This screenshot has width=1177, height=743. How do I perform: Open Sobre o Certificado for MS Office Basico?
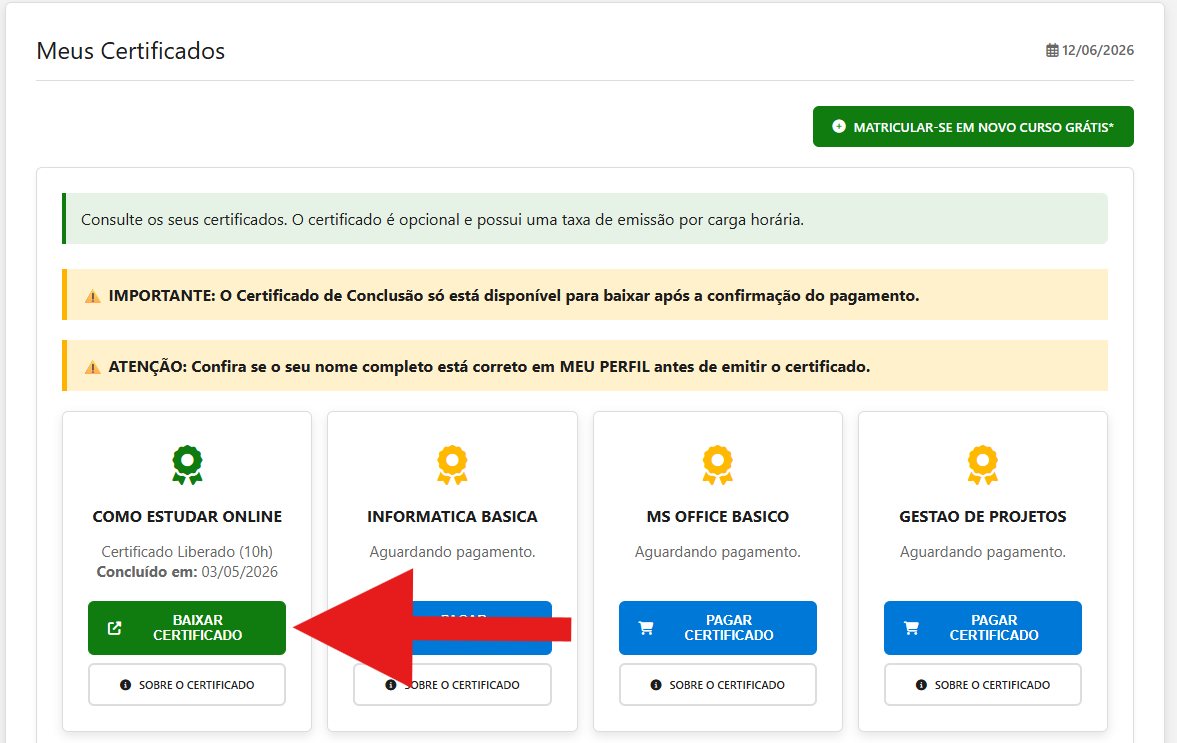click(718, 684)
